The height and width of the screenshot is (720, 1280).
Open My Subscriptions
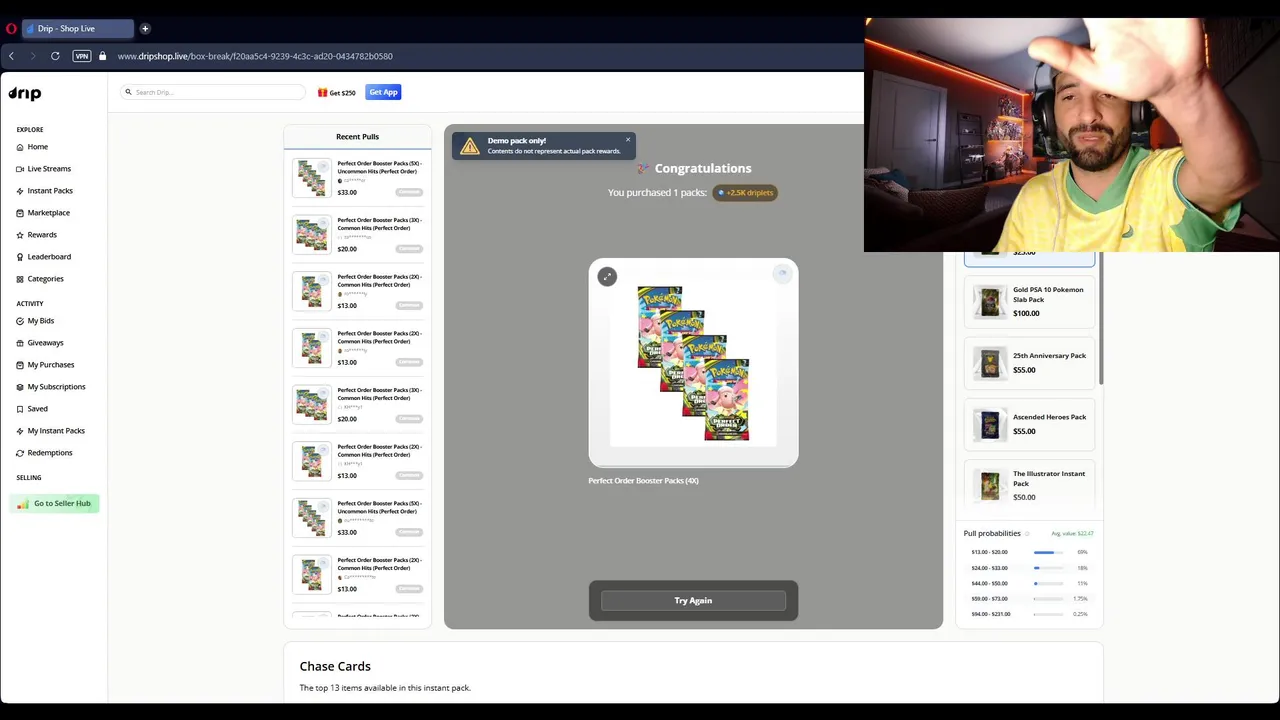50,387
